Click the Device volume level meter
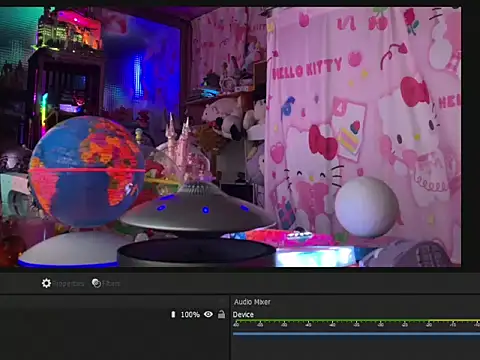Screen dimensions: 480x360 coord(356,322)
